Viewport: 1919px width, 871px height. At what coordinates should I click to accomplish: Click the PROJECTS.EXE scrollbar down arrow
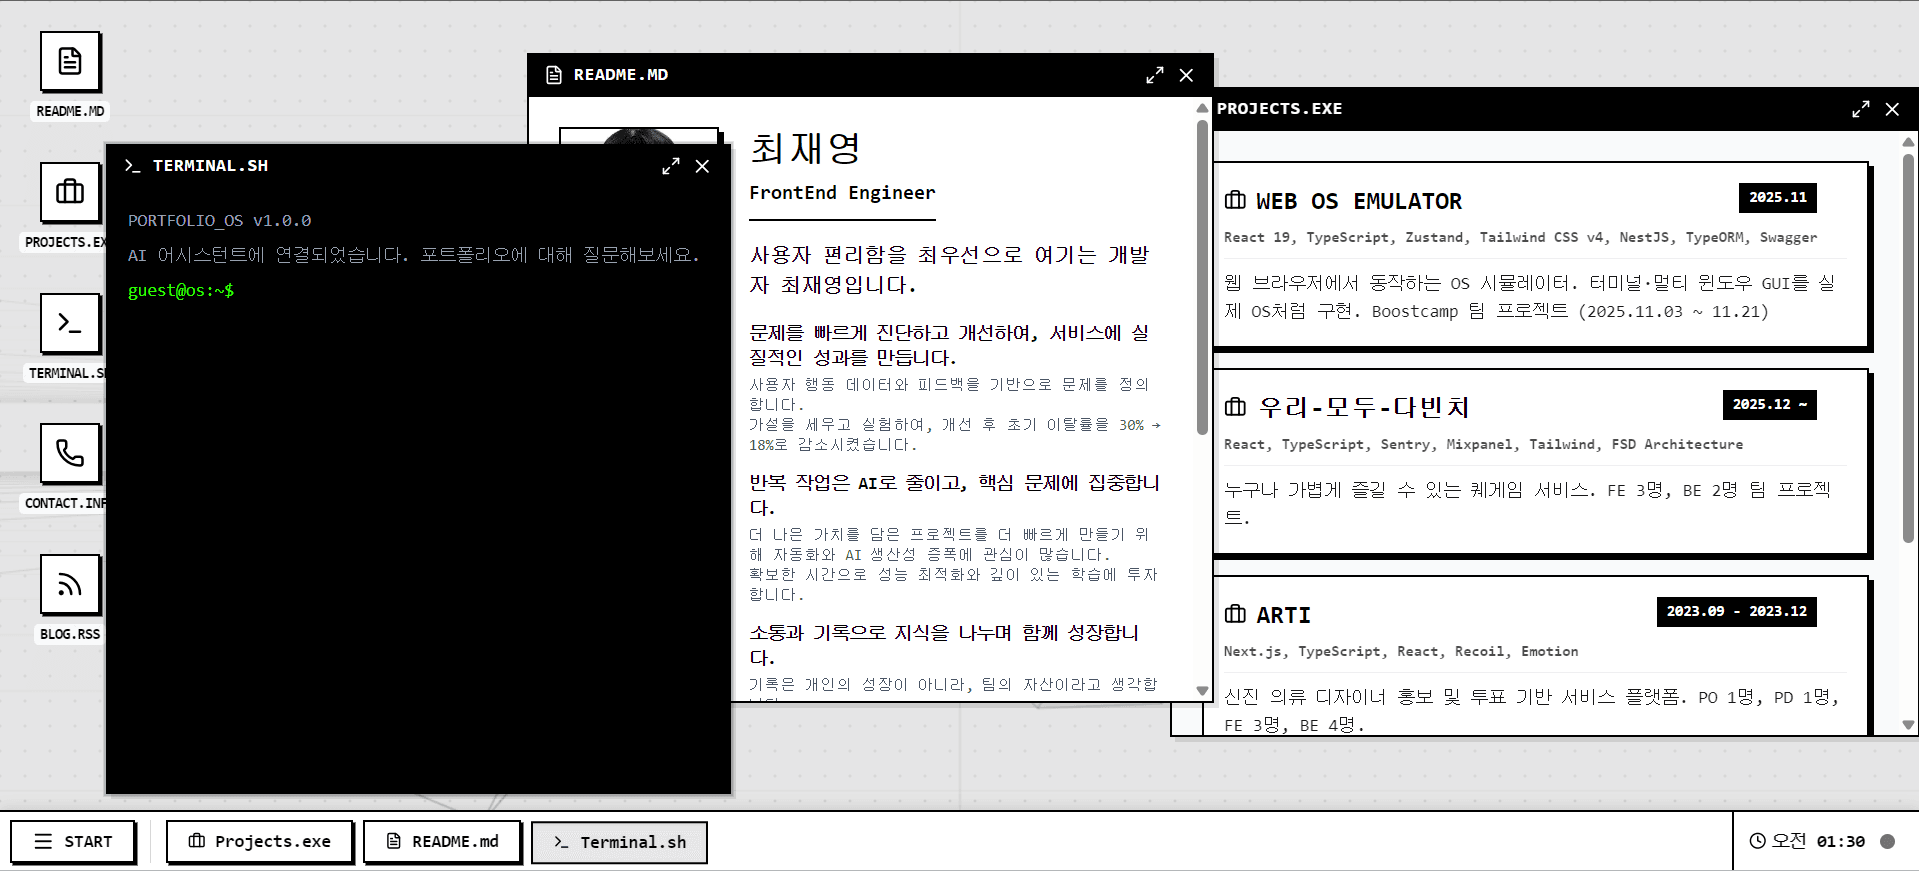1908,725
